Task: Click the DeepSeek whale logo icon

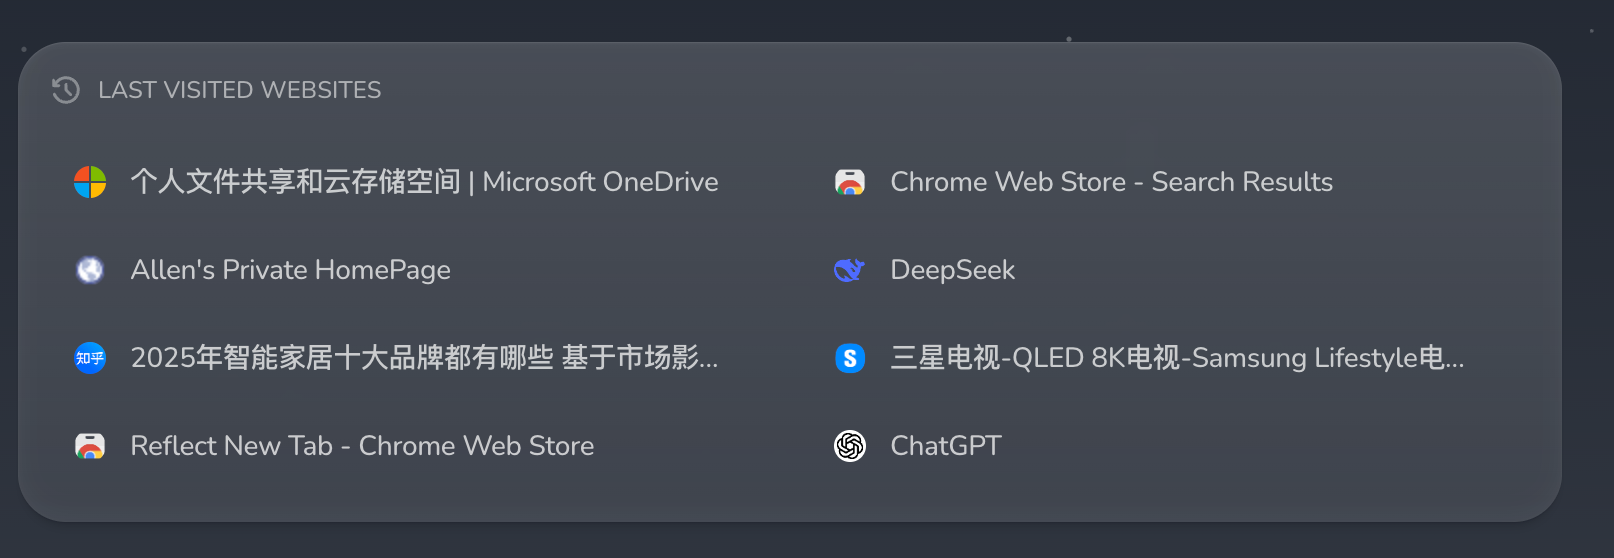Action: point(850,270)
